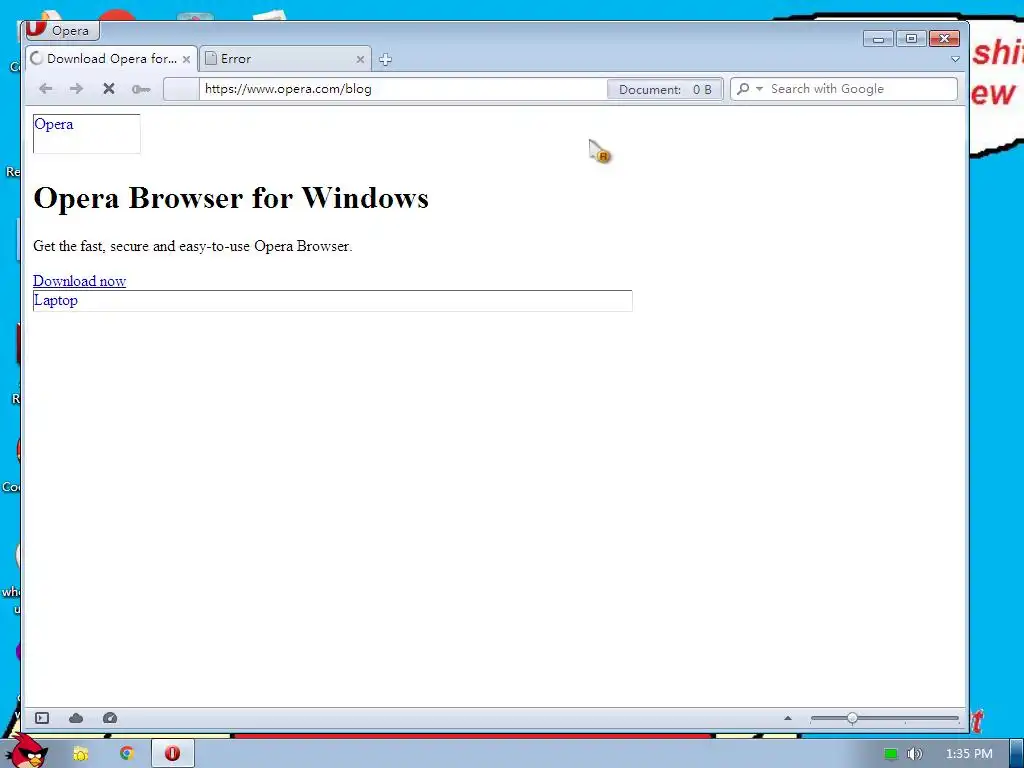Close the Error tab
The image size is (1024, 768).
click(x=360, y=59)
